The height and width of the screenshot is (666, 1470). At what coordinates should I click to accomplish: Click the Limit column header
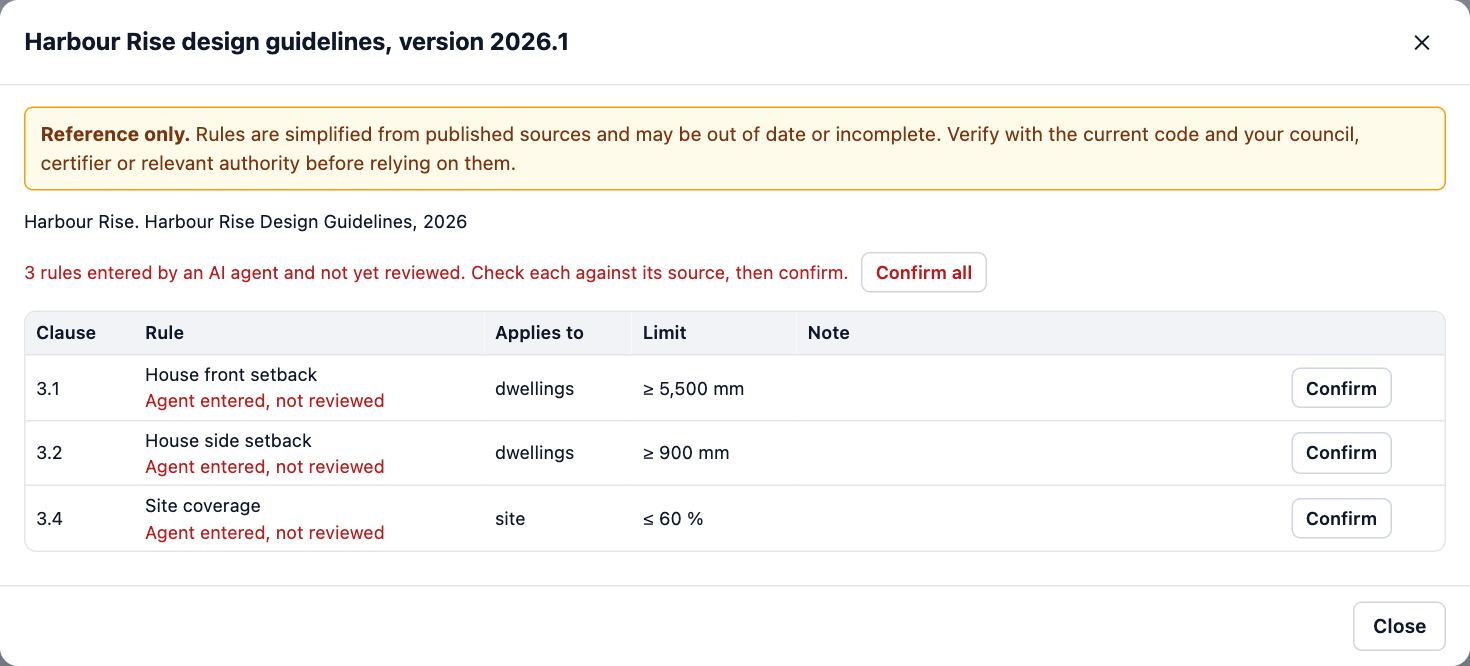[x=664, y=333]
